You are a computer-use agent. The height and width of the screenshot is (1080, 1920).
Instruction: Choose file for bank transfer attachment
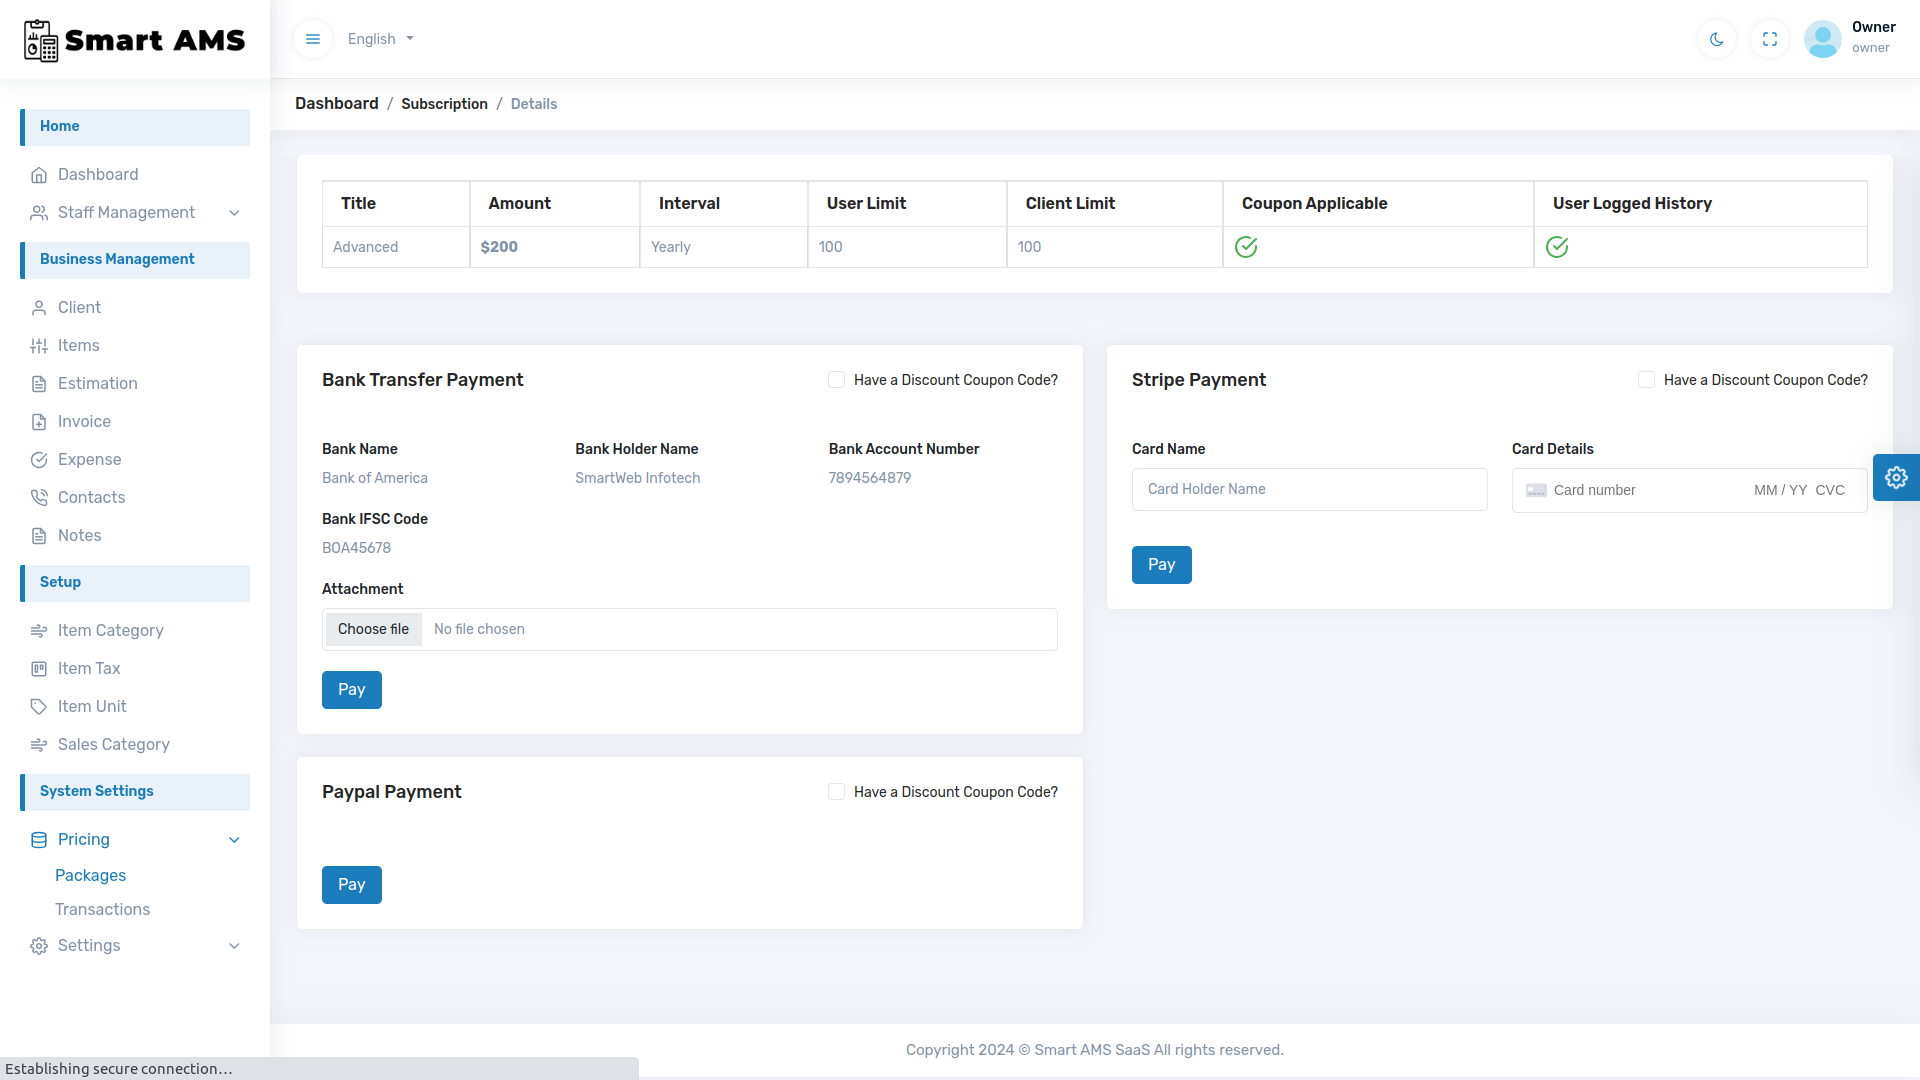pos(373,629)
